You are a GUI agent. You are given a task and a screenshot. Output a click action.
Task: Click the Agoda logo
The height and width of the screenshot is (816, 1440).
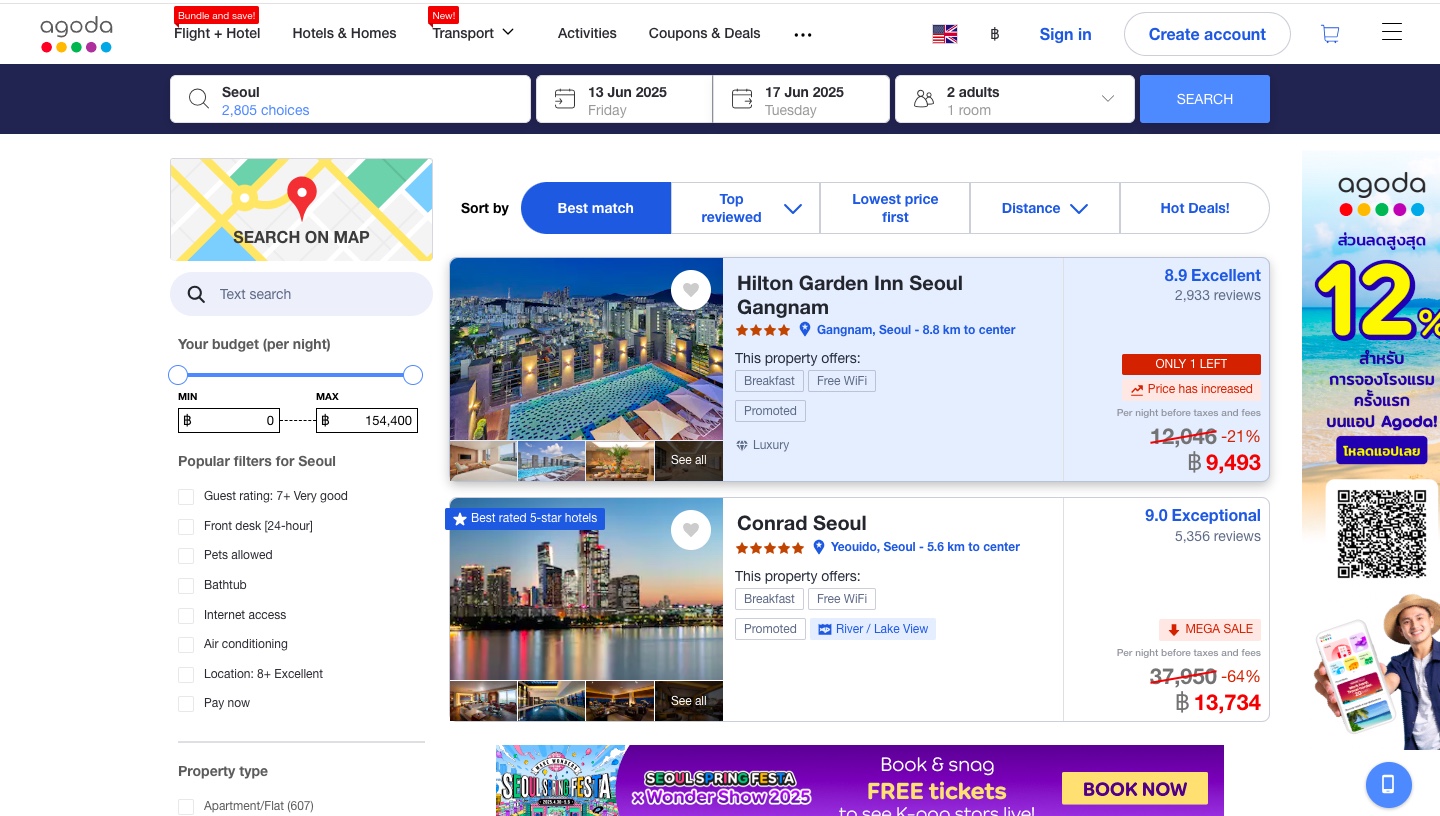click(76, 34)
